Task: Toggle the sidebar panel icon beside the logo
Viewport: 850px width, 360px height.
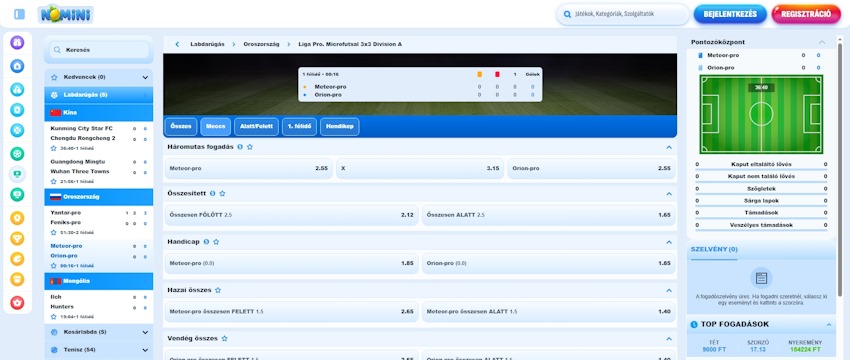Action: pos(20,14)
